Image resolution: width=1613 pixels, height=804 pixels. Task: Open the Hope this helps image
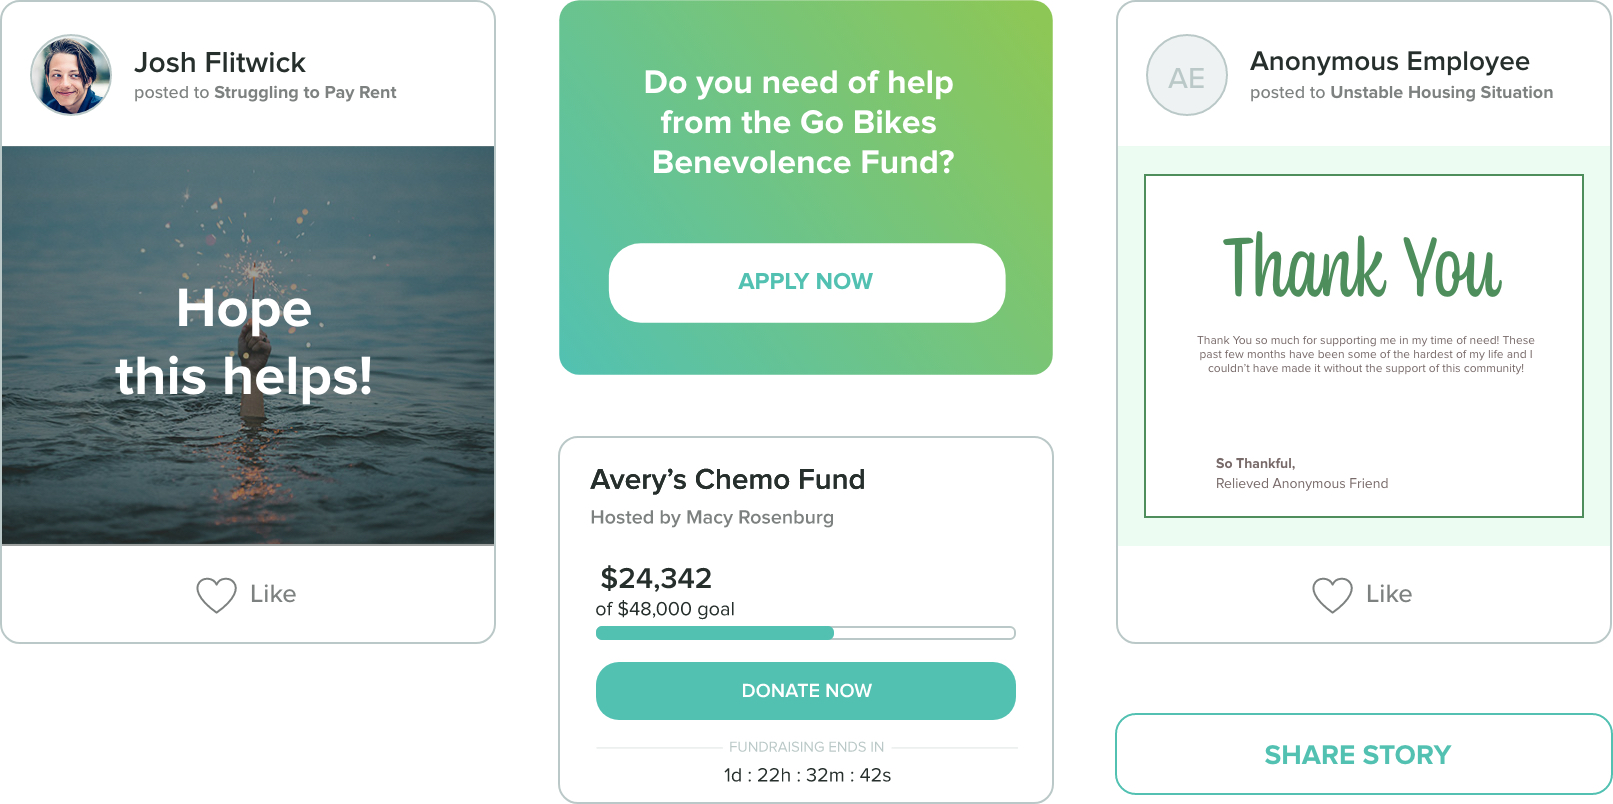[x=248, y=345]
